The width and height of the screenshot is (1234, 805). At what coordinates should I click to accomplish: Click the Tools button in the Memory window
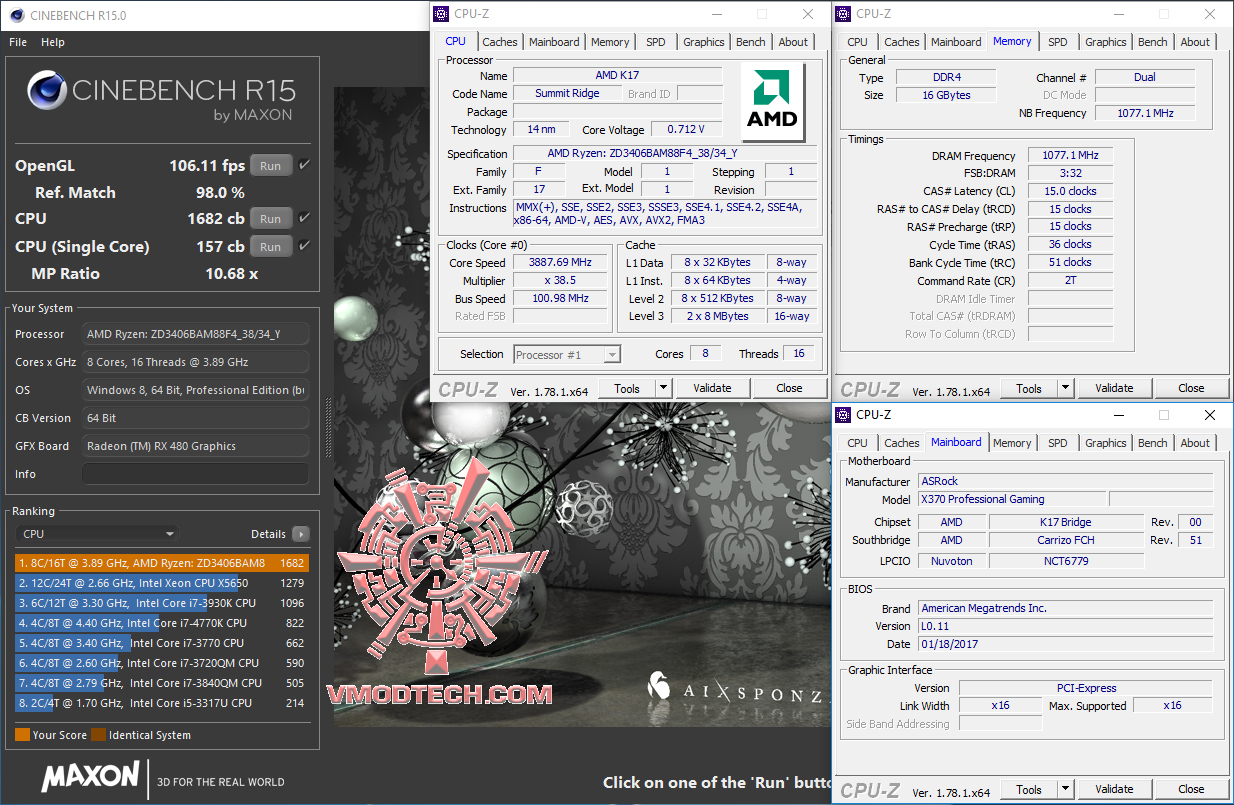(1029, 388)
